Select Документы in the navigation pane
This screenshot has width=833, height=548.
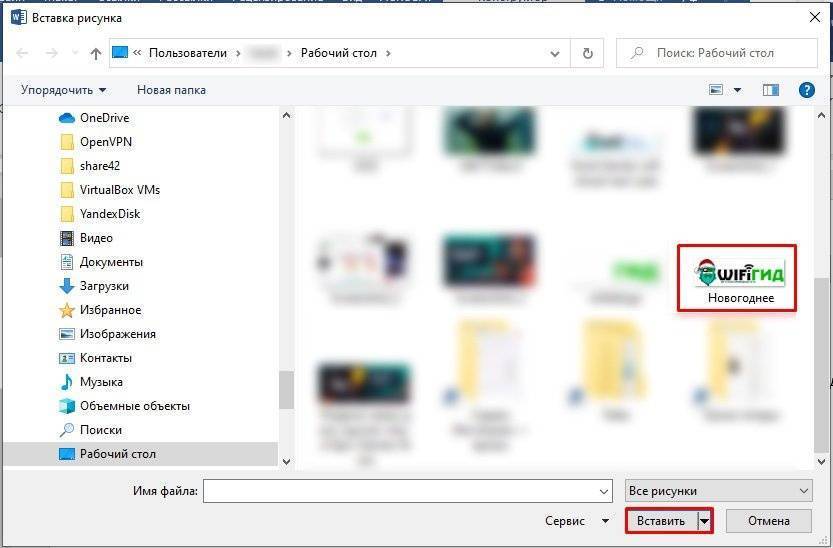(101, 262)
